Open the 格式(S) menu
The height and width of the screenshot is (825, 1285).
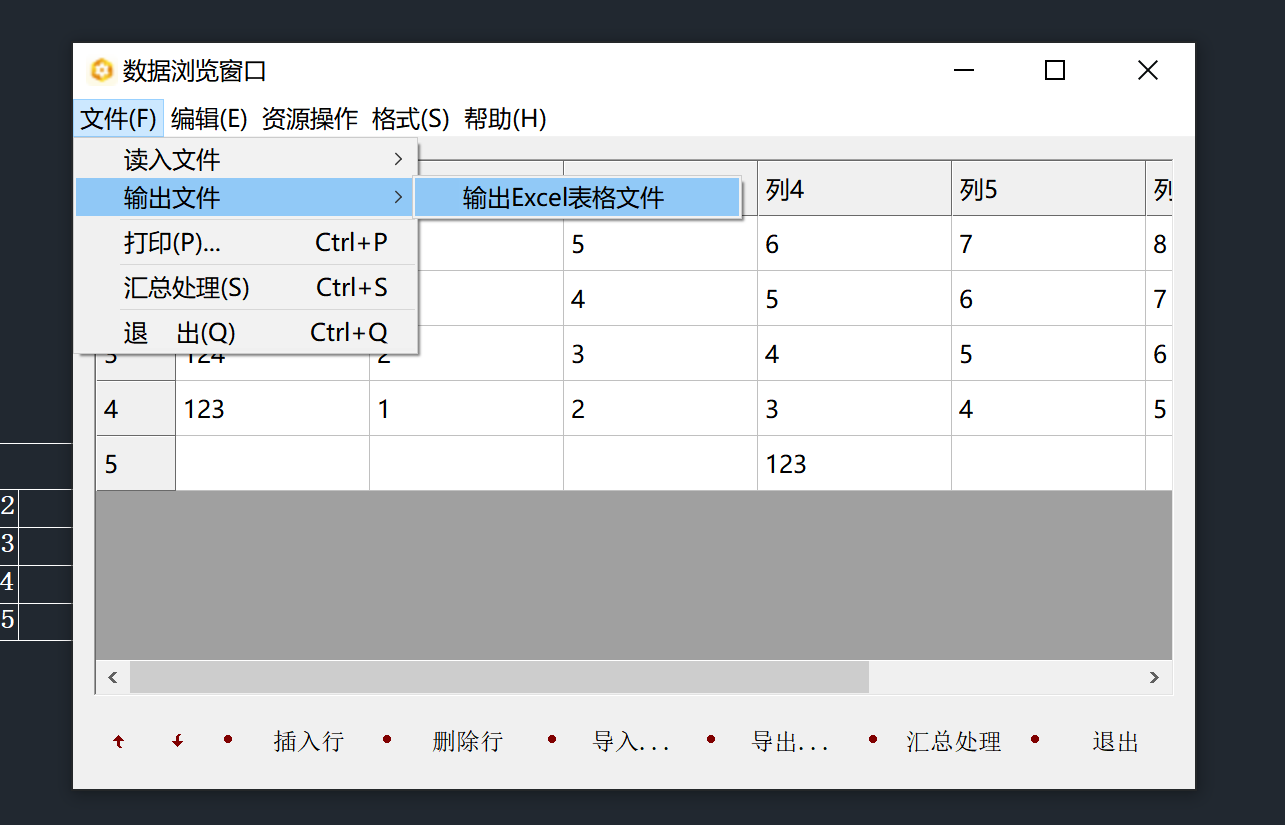coord(410,119)
